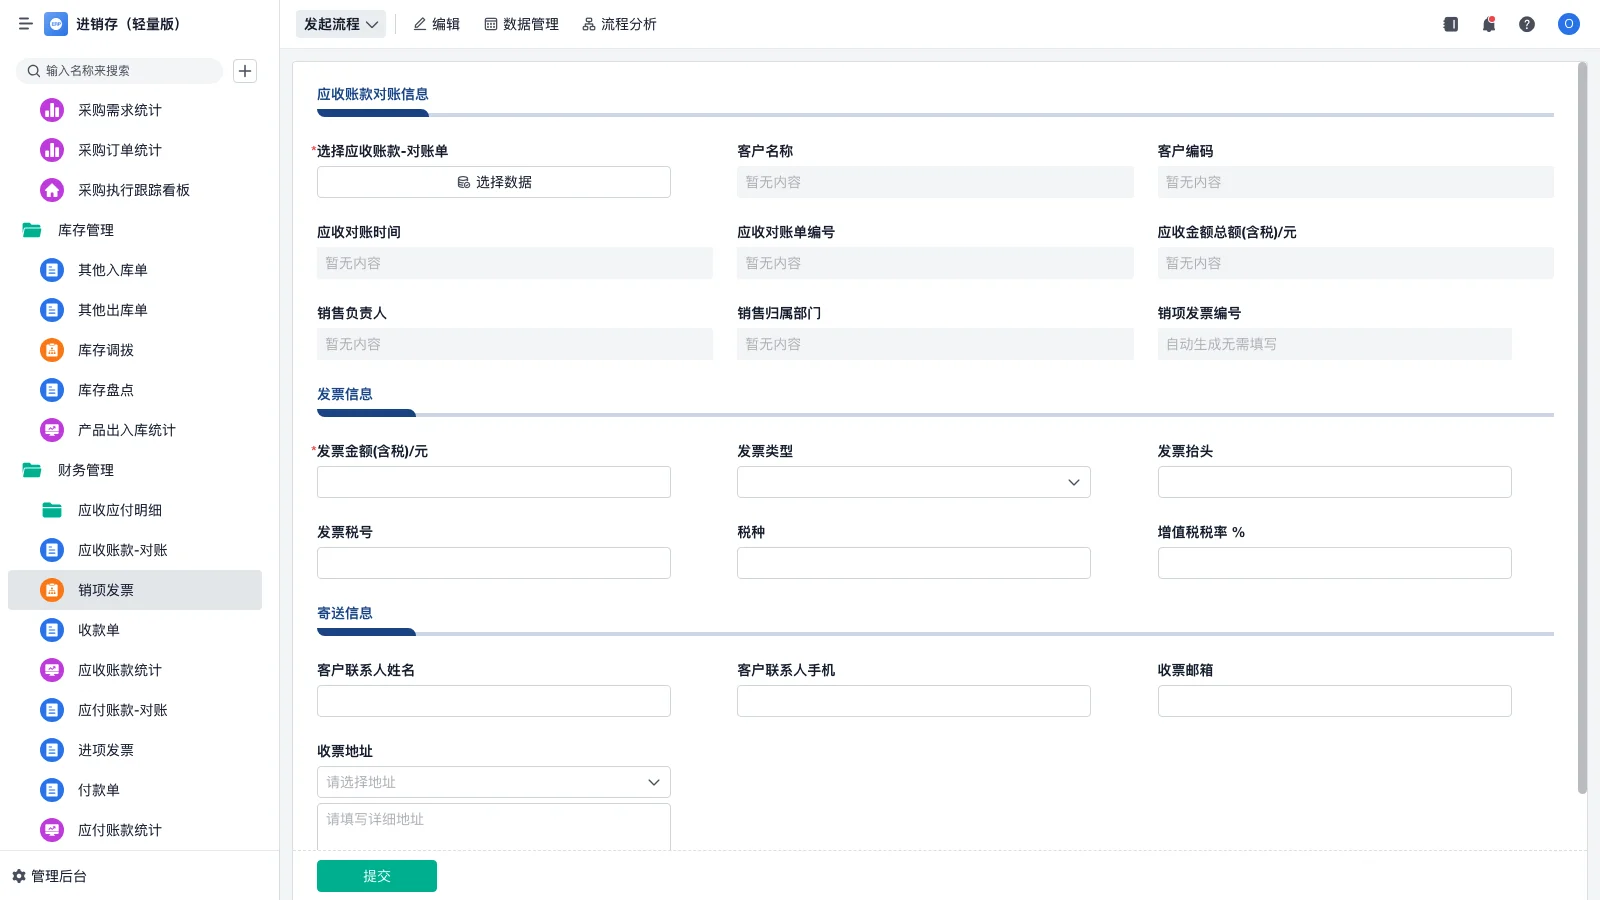Screen dimensions: 1600x900
Task: Switch to 编辑 tab
Action: click(437, 24)
